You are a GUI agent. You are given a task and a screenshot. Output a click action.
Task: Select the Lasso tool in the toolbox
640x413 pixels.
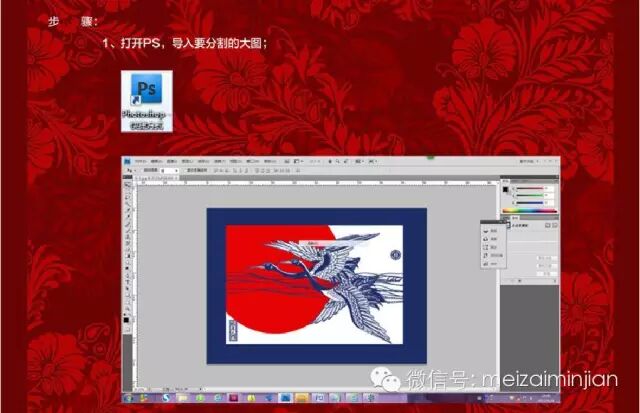click(127, 198)
